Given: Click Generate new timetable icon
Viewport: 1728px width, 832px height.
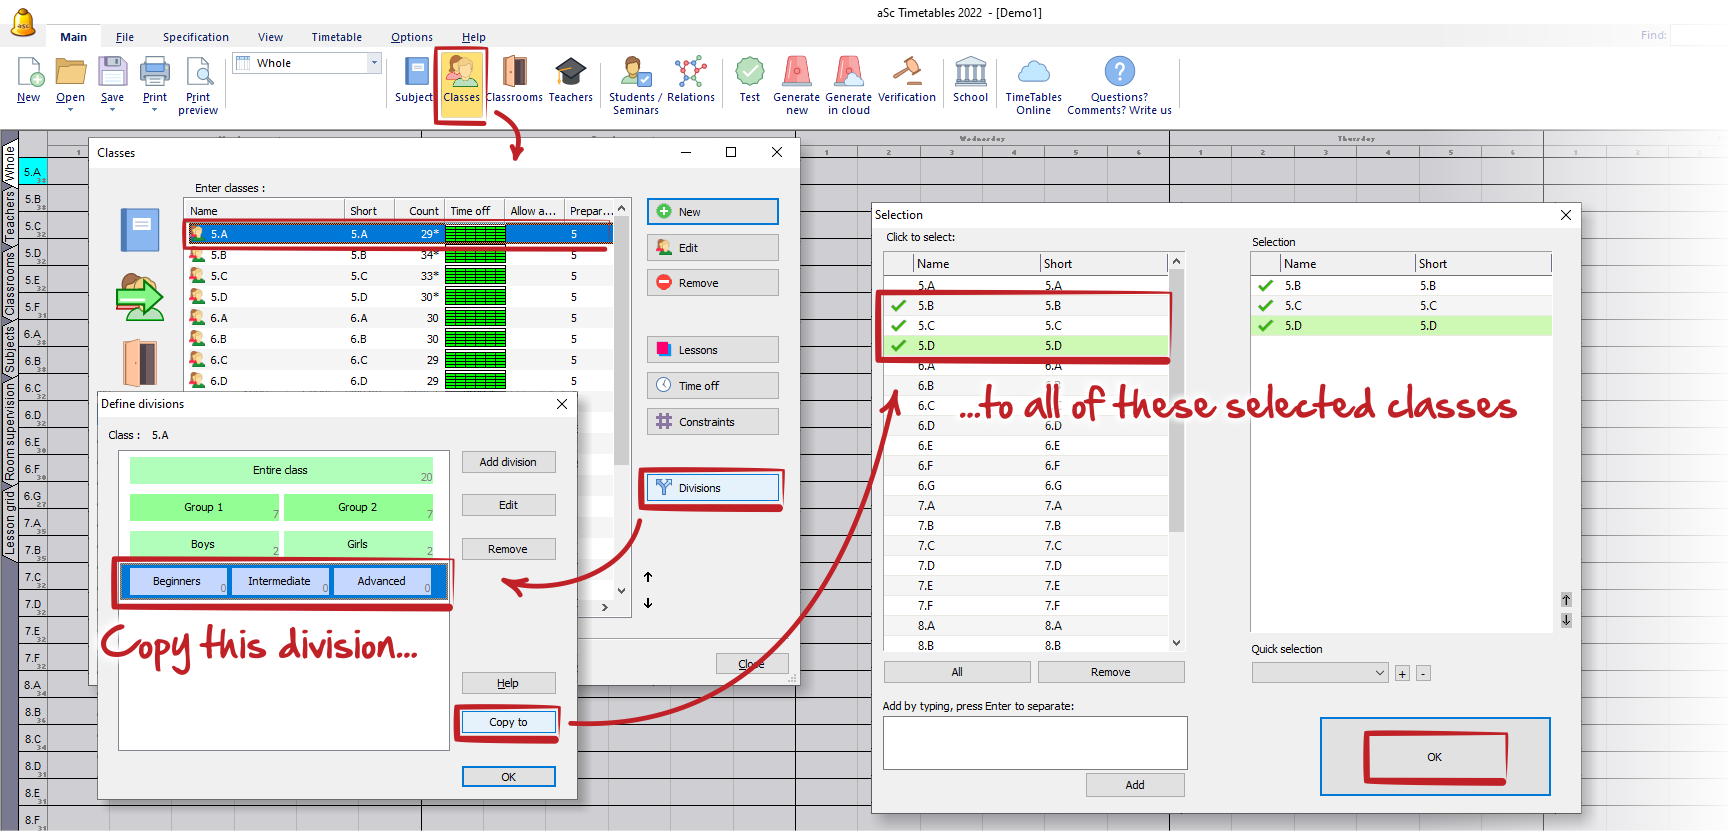Looking at the screenshot, I should [x=796, y=85].
